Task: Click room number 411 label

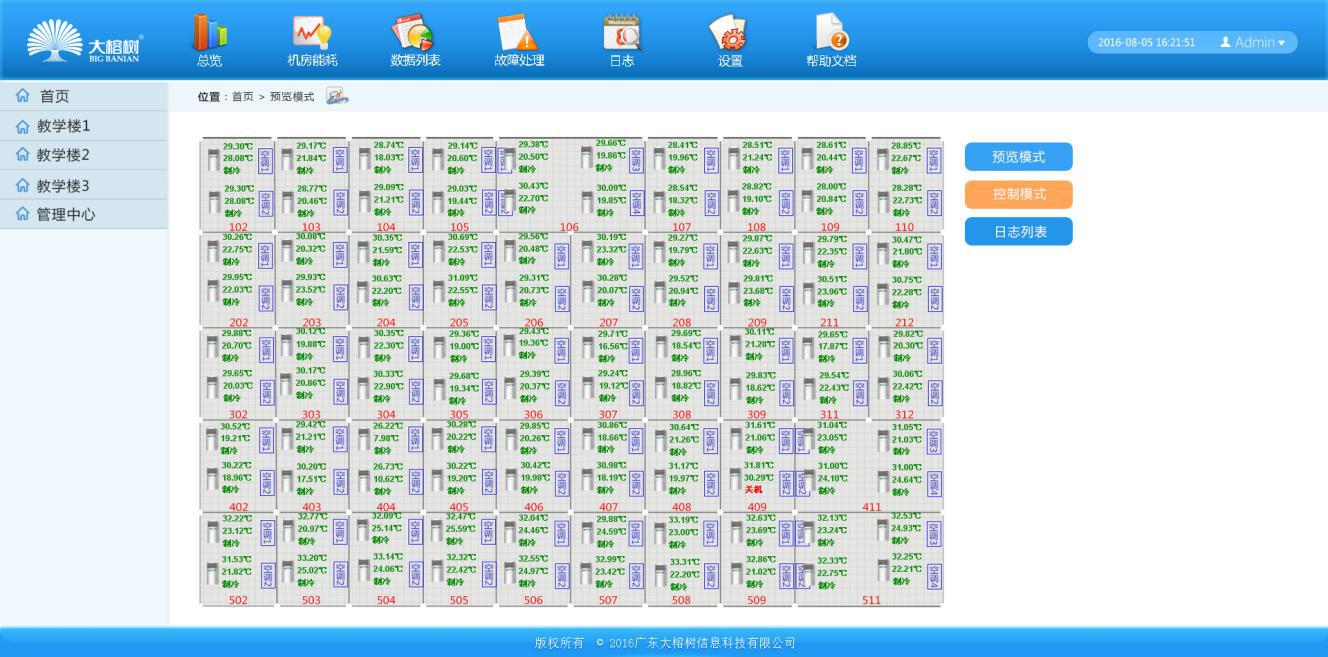Action: click(872, 508)
